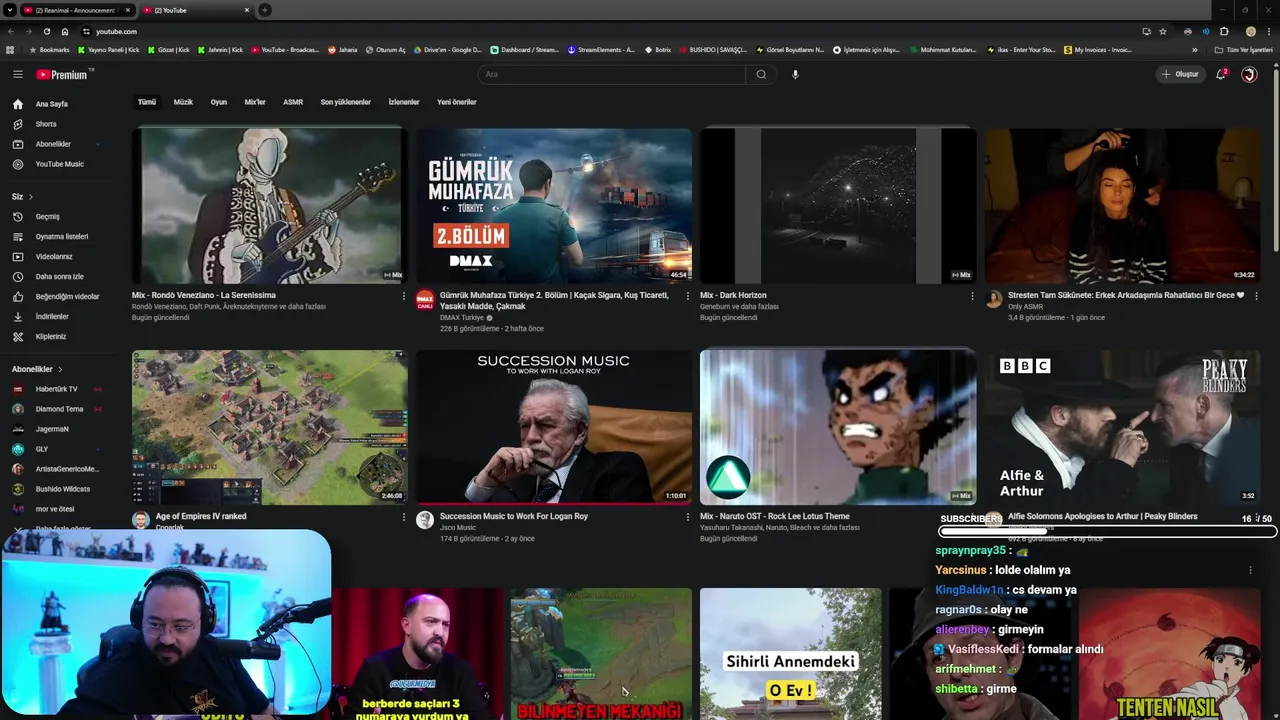Image resolution: width=1280 pixels, height=720 pixels.
Task: Open options menu for Age of Empires video
Action: click(x=404, y=518)
